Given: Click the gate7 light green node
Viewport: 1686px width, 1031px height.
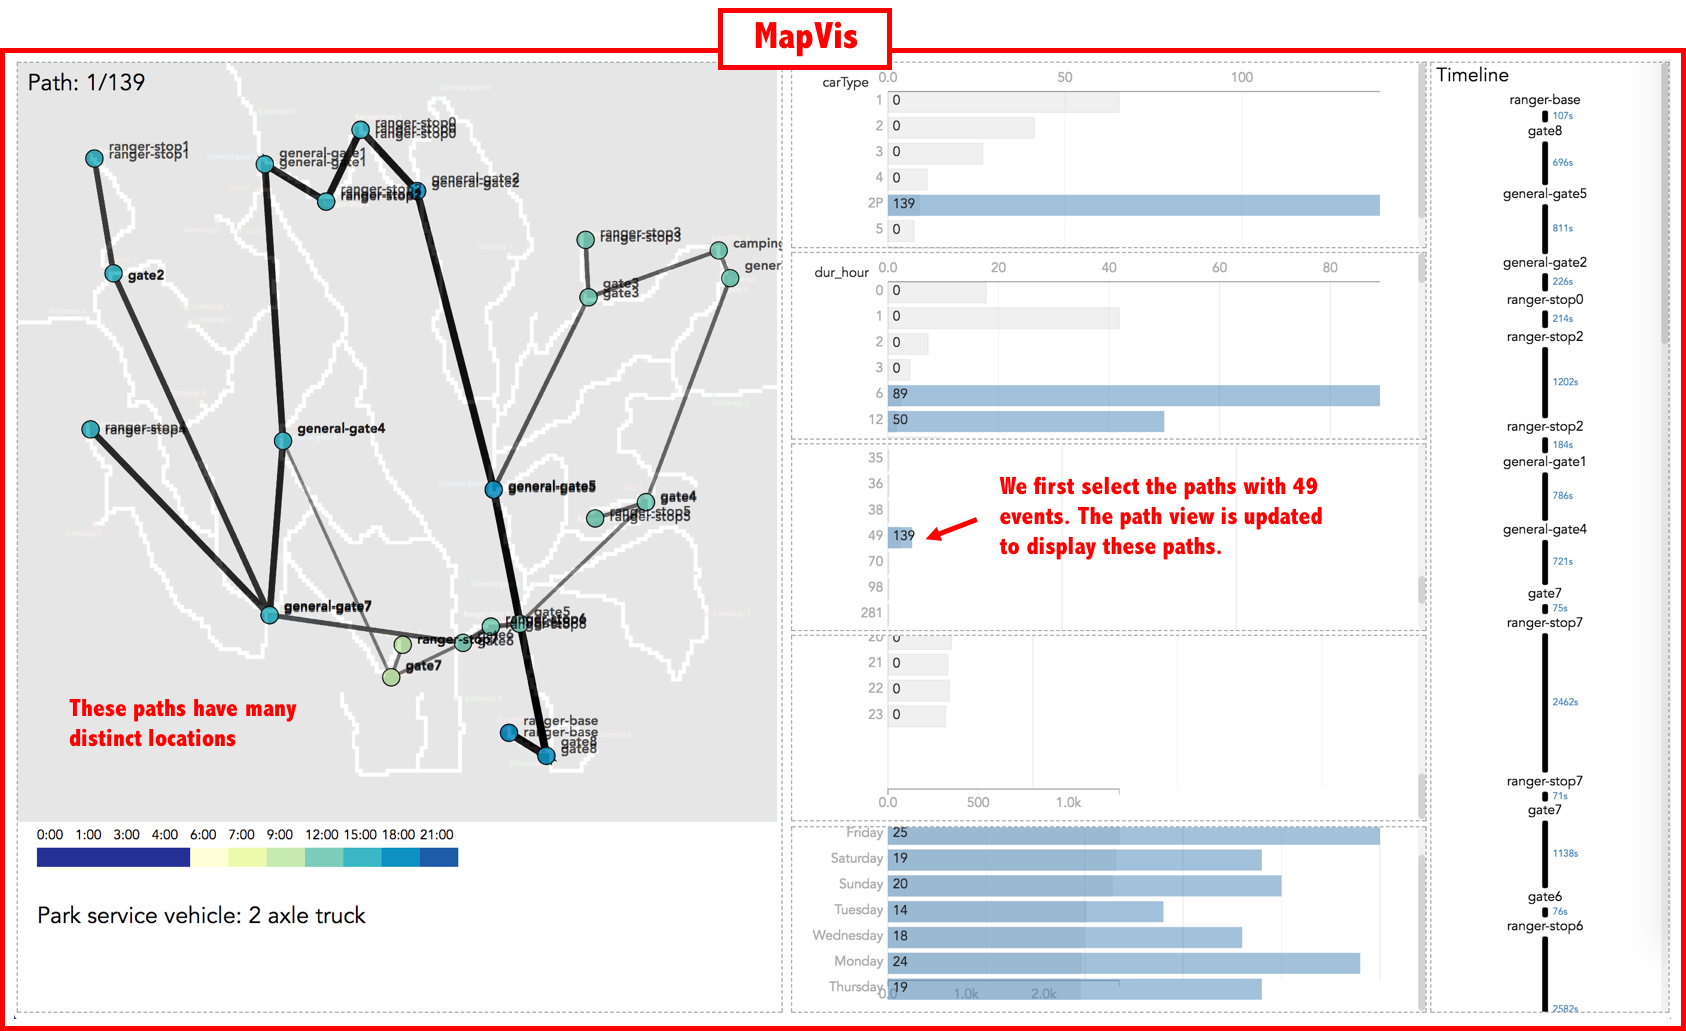Looking at the screenshot, I should [x=391, y=677].
